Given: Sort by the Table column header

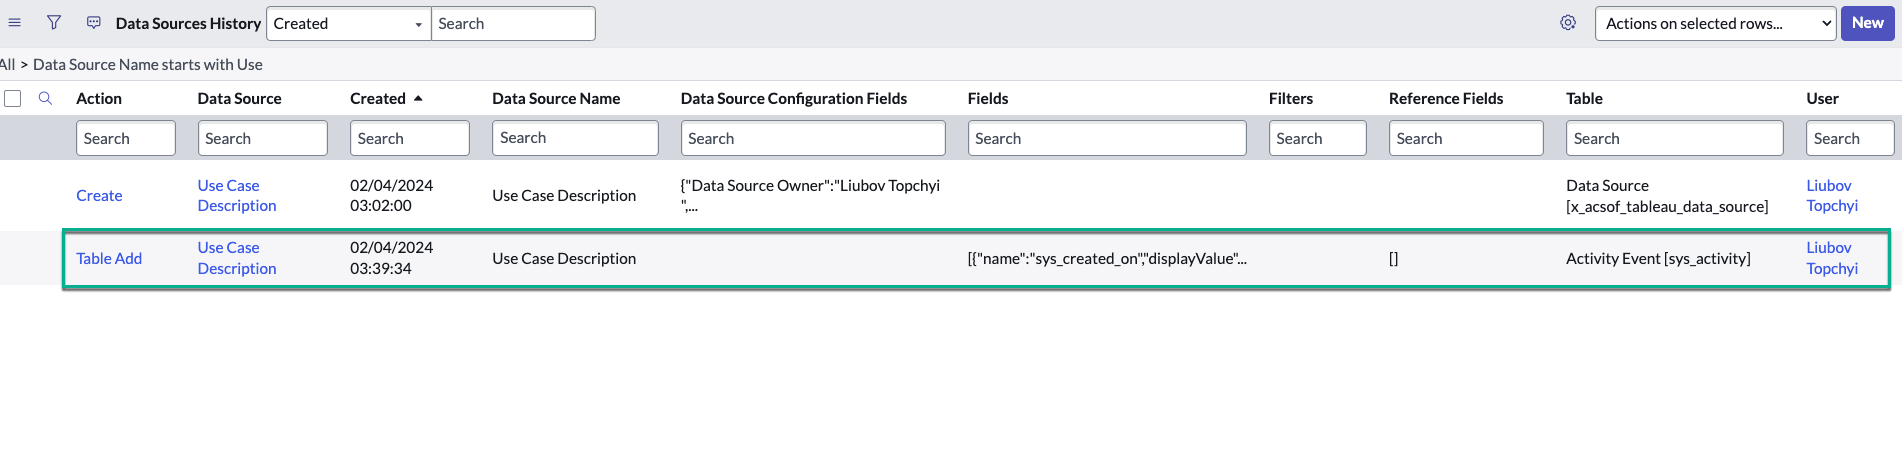Looking at the screenshot, I should [x=1584, y=98].
